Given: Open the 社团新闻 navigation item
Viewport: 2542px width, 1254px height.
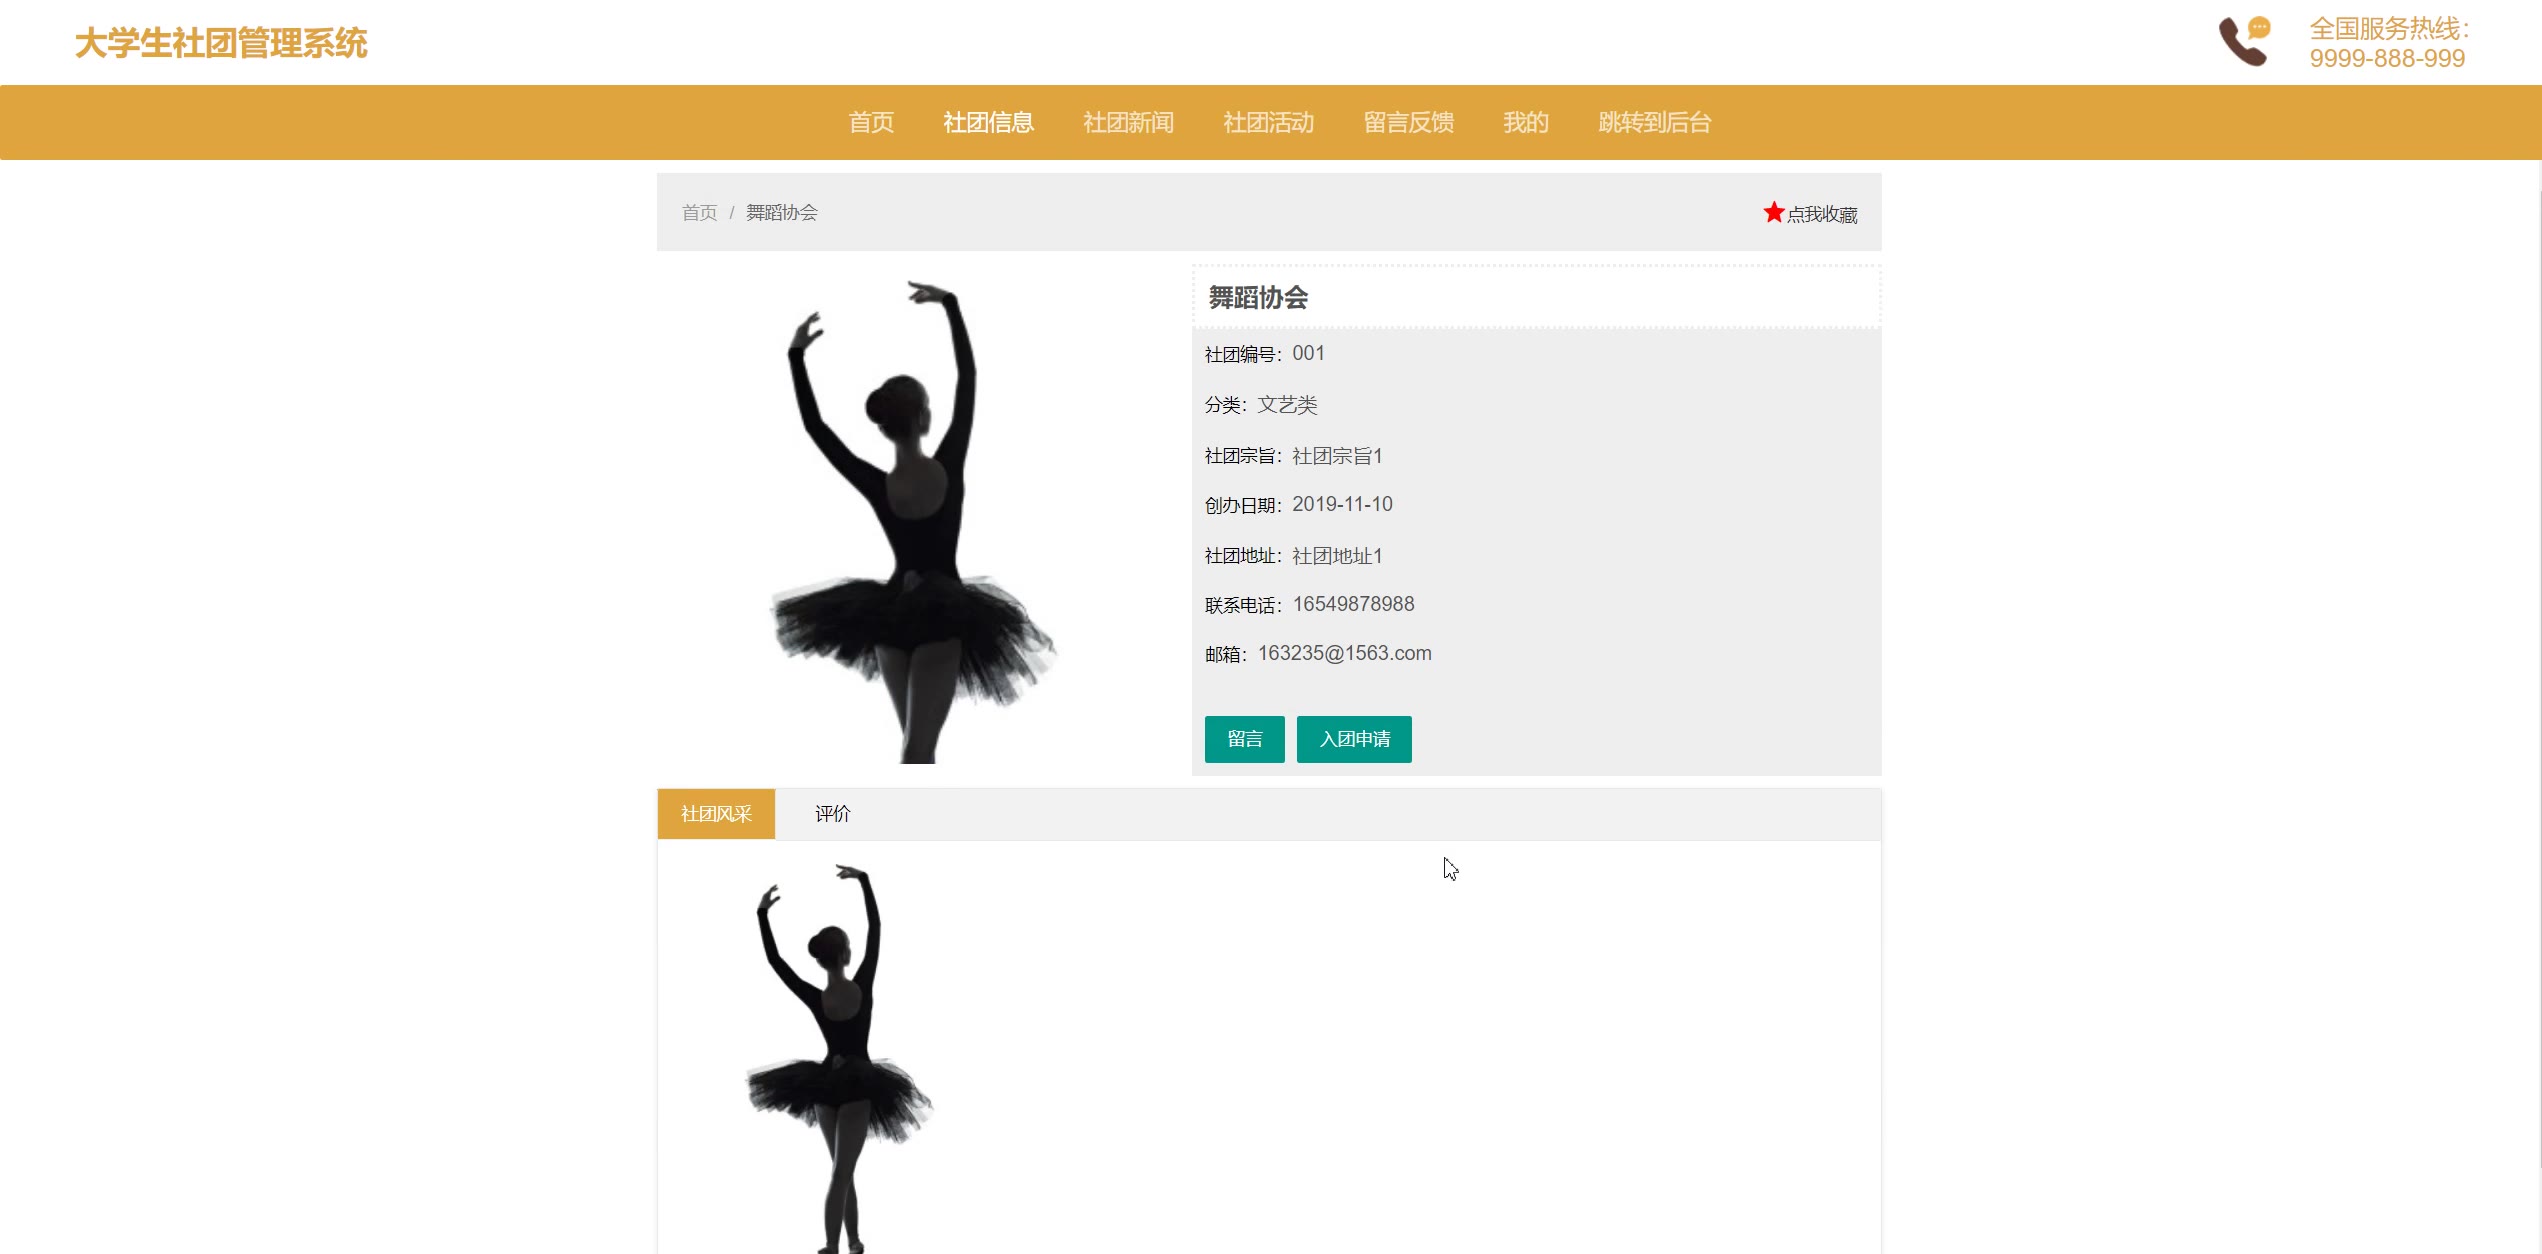Looking at the screenshot, I should click(1128, 122).
